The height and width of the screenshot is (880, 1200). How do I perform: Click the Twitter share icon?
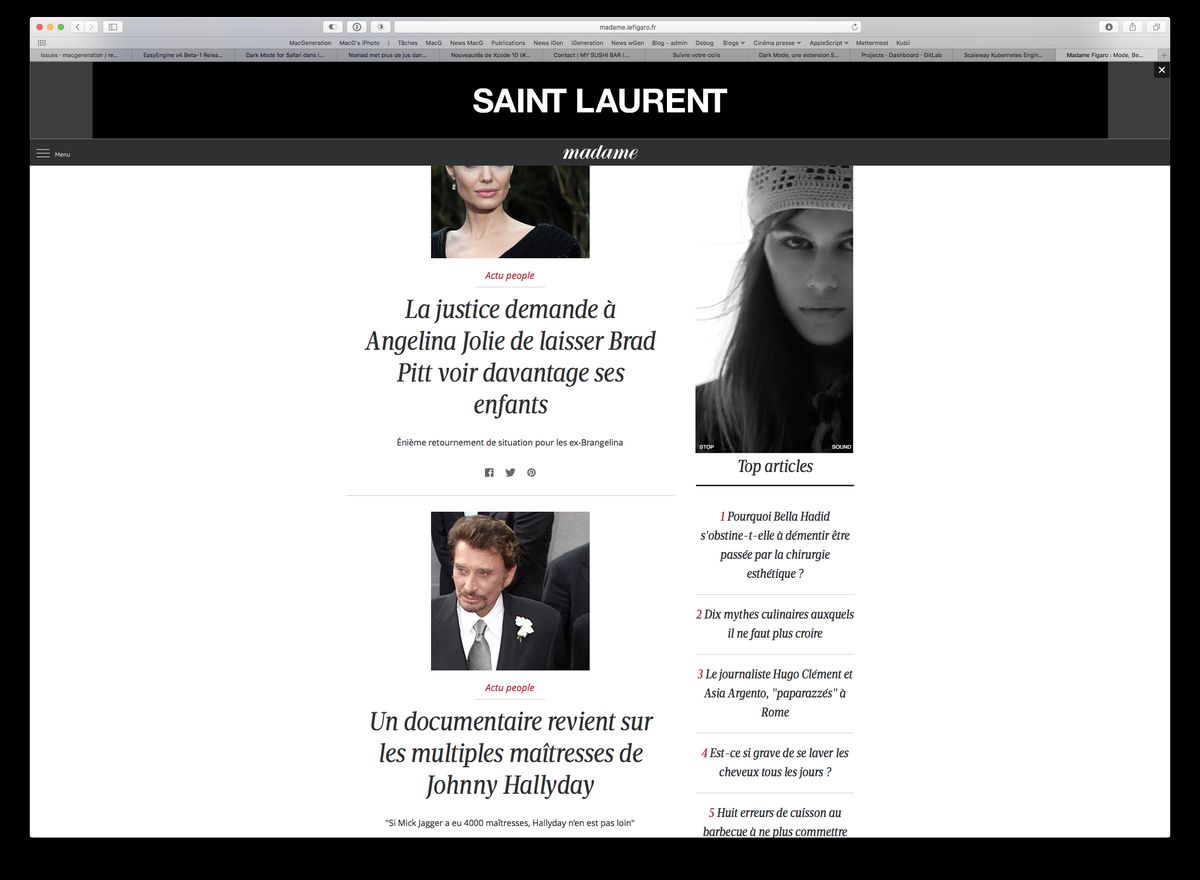click(510, 472)
